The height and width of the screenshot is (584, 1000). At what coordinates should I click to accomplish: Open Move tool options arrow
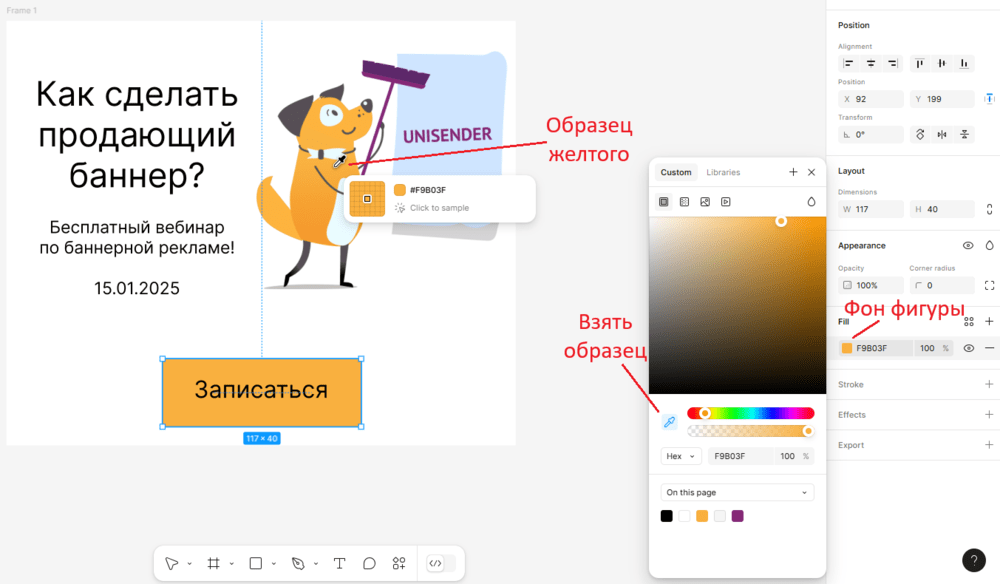tap(189, 564)
